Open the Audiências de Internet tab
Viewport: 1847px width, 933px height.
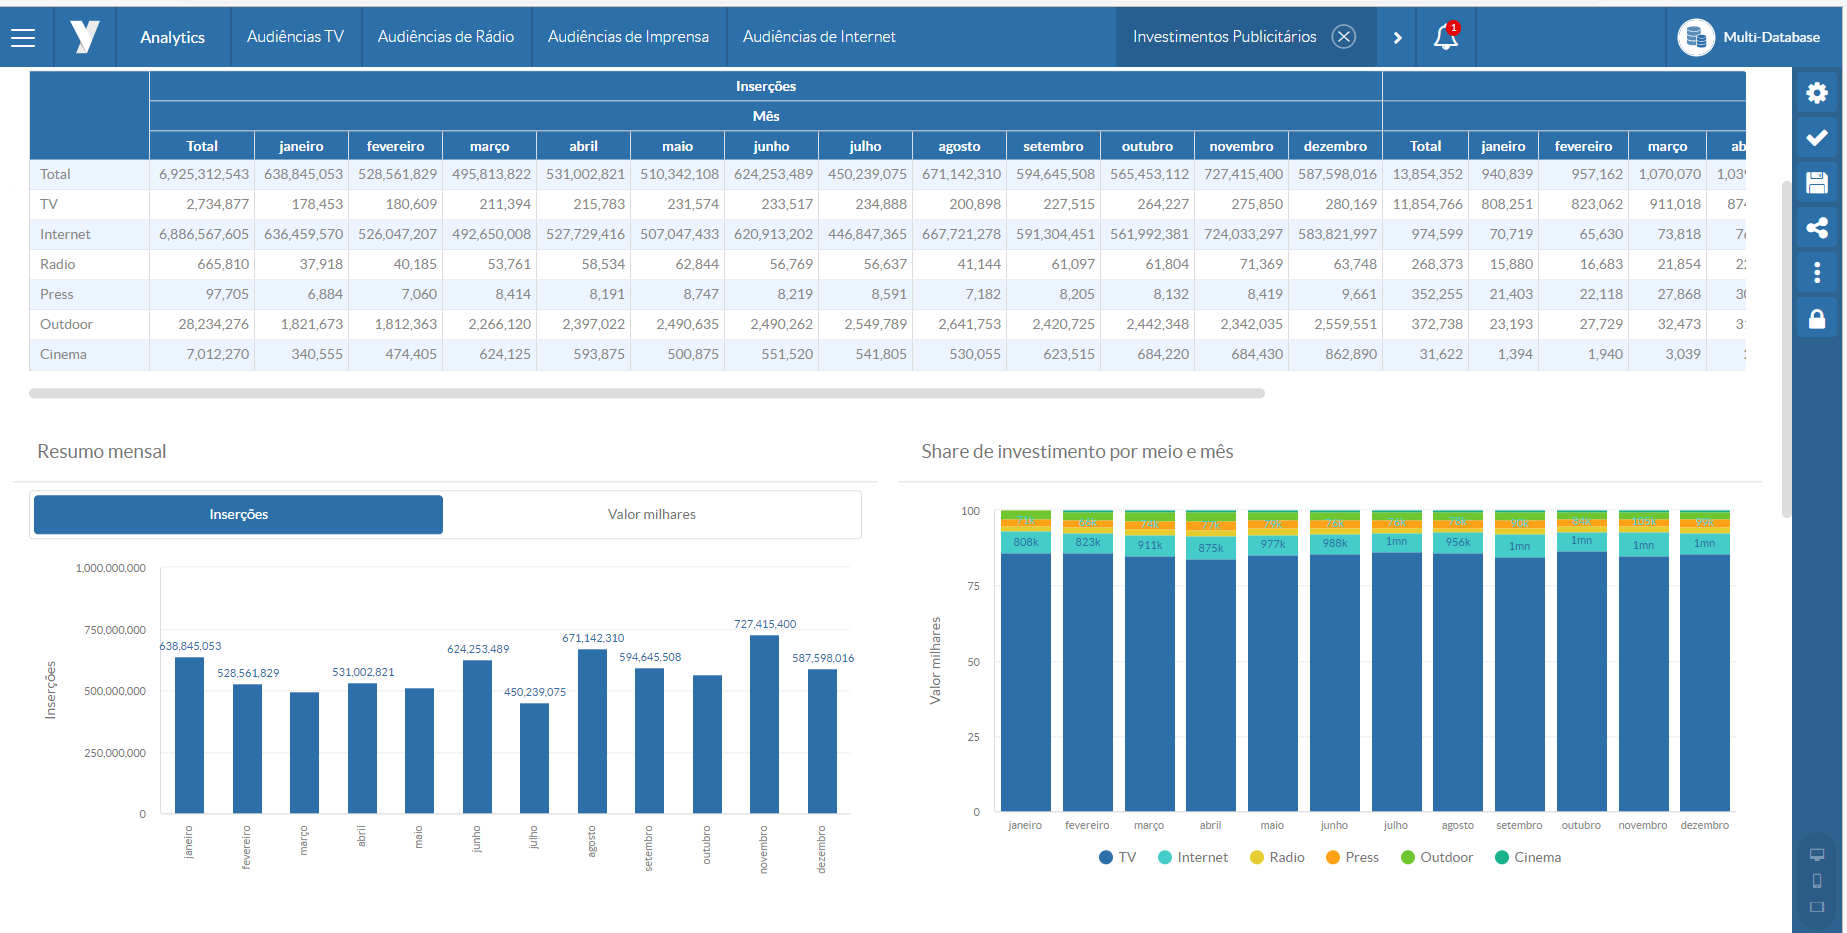(818, 37)
